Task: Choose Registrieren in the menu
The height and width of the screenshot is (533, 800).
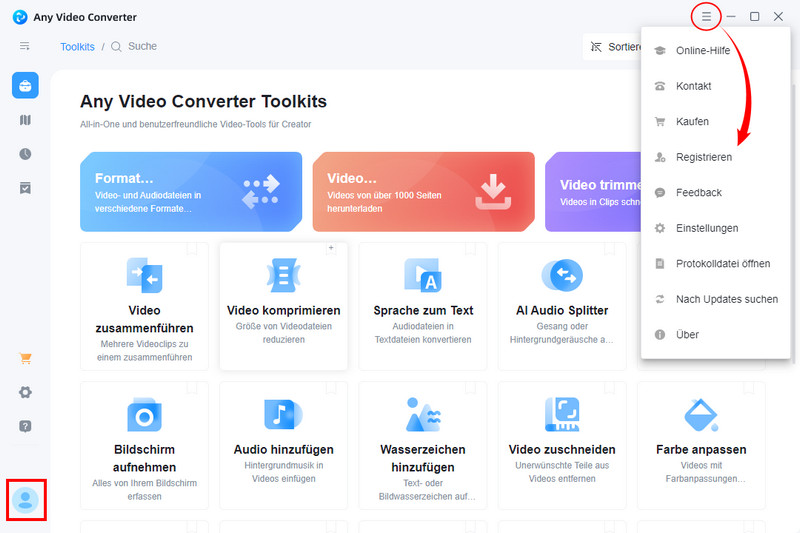Action: pyautogui.click(x=715, y=157)
